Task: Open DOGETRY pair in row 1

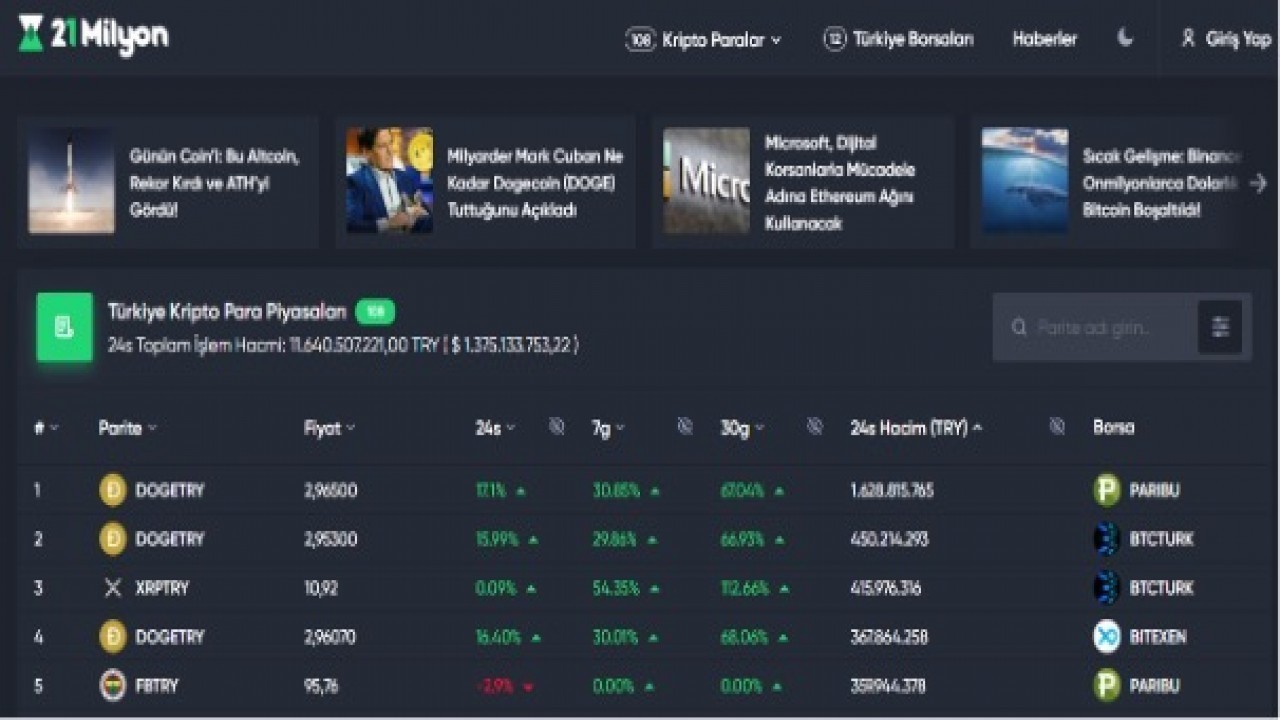Action: coord(169,490)
